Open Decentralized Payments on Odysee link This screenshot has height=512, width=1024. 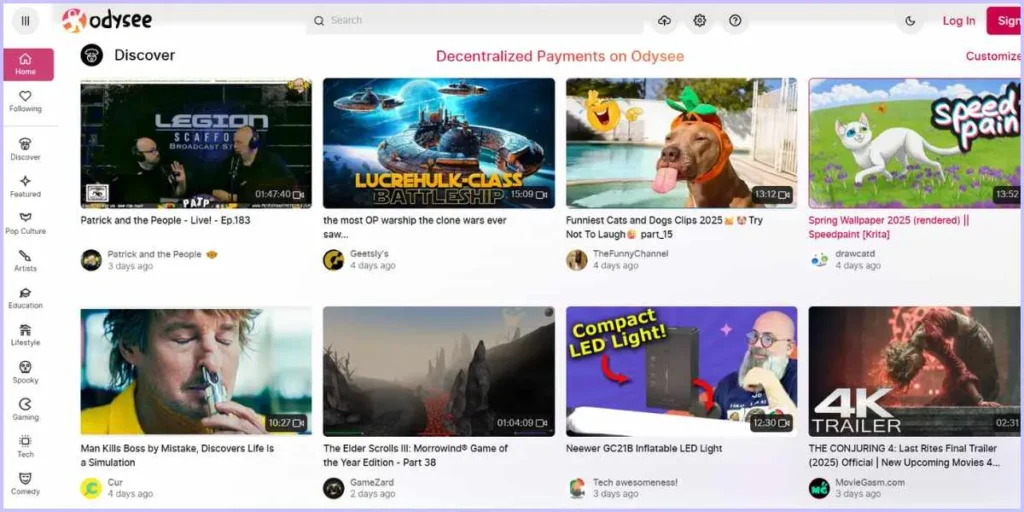coord(560,56)
